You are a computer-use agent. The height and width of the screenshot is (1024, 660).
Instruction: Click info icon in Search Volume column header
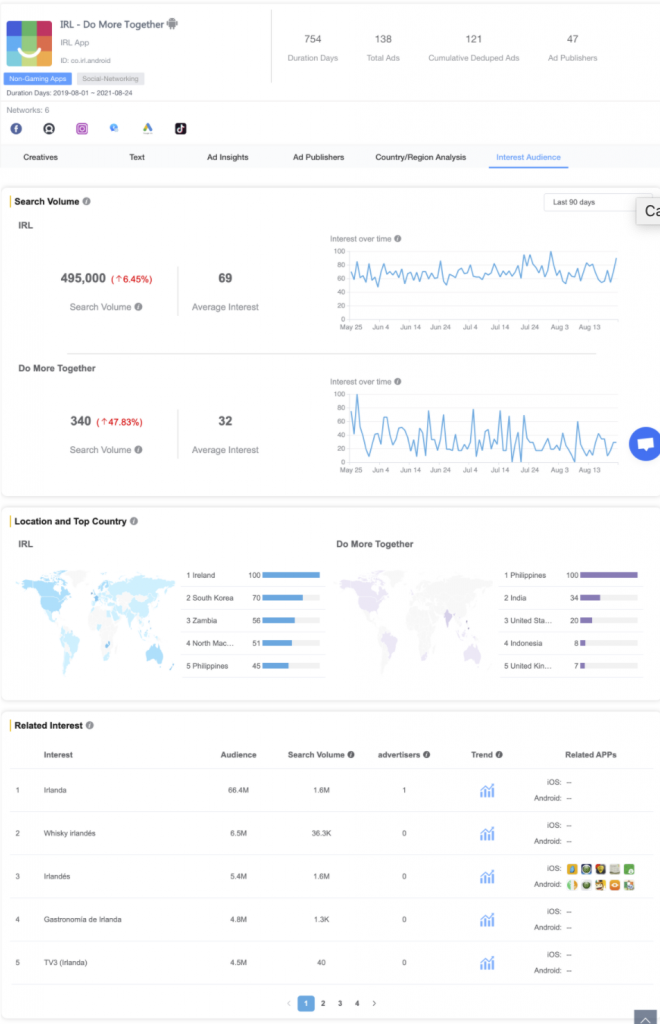(351, 755)
